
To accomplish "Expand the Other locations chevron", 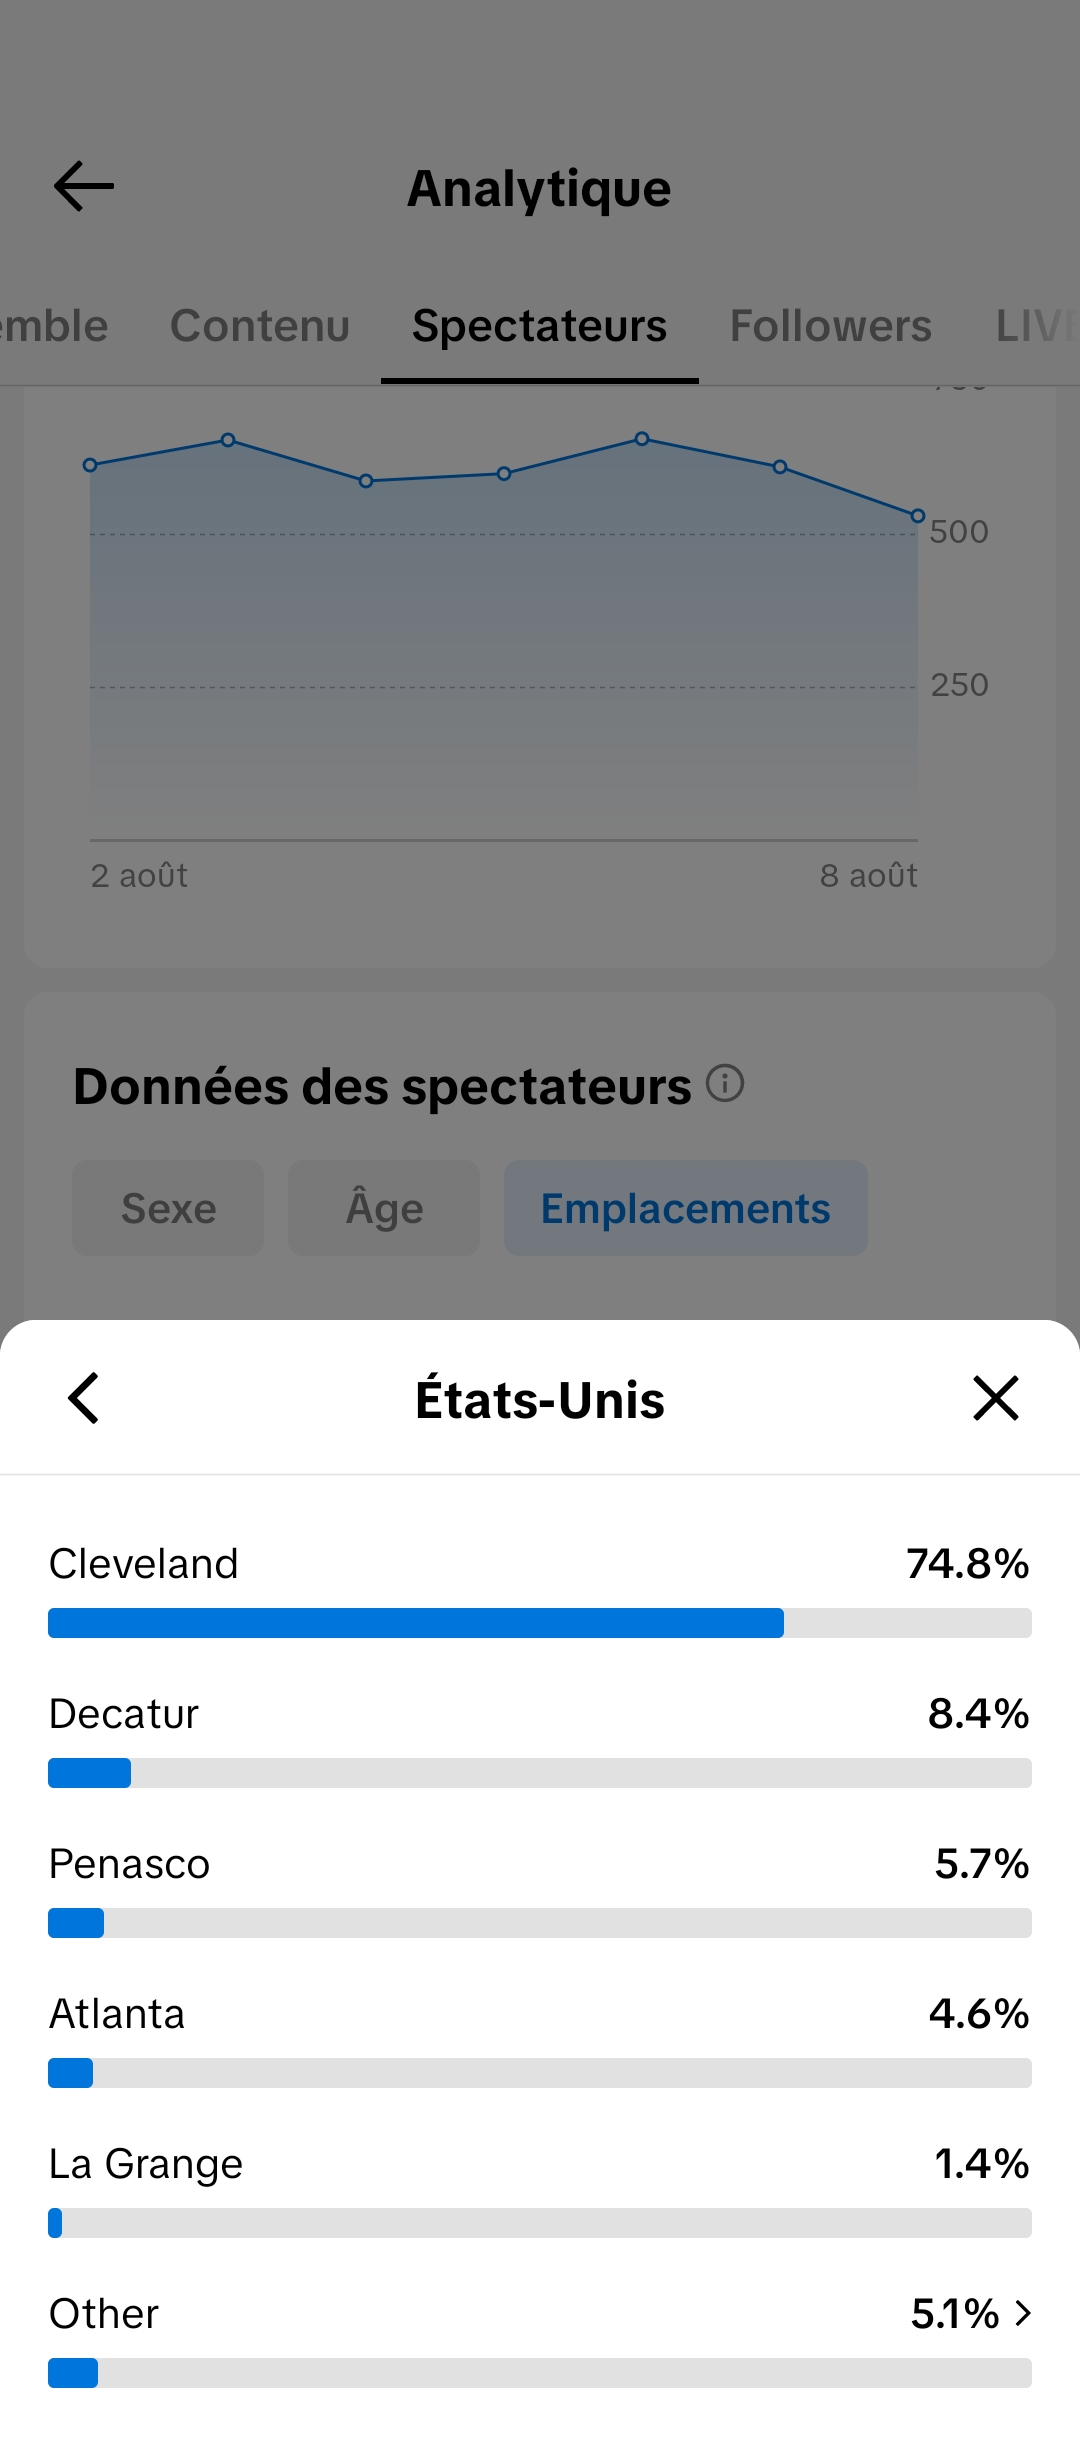I will click(x=1022, y=2313).
